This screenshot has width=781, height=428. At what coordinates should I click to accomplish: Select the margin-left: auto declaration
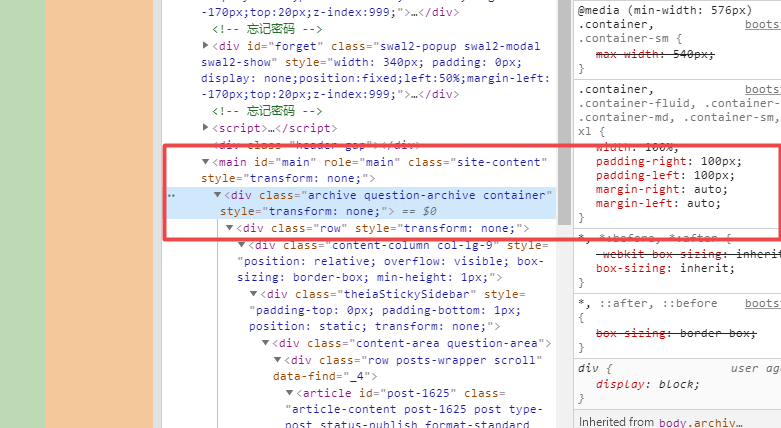pyautogui.click(x=658, y=203)
